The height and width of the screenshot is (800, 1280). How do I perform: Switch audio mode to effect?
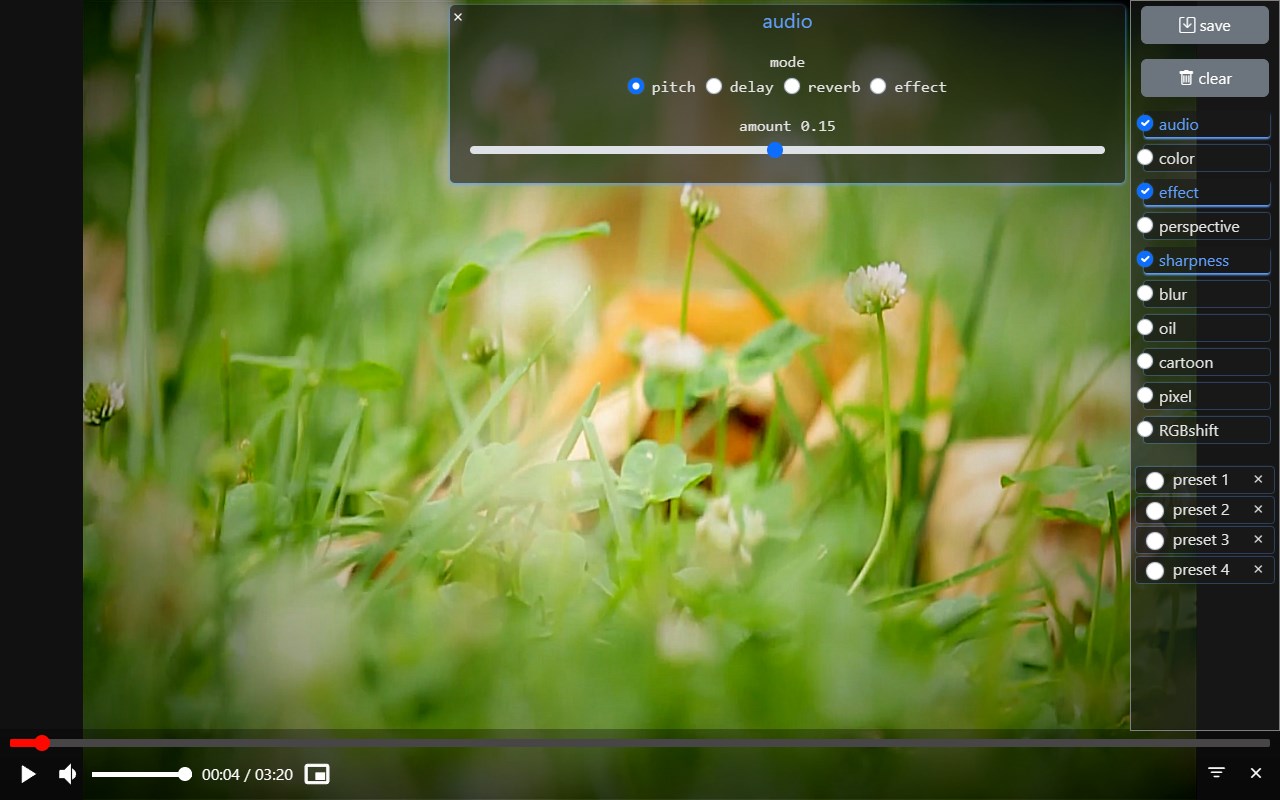click(878, 86)
